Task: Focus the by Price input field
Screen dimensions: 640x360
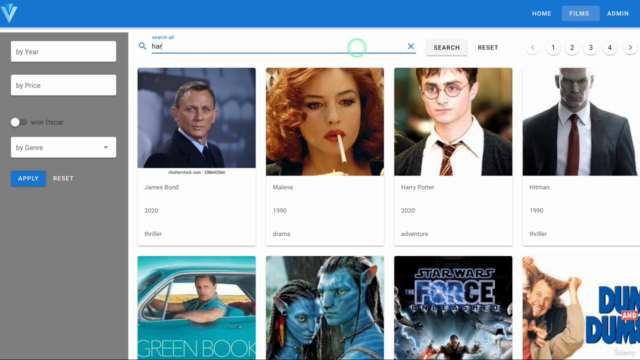Action: pos(63,85)
